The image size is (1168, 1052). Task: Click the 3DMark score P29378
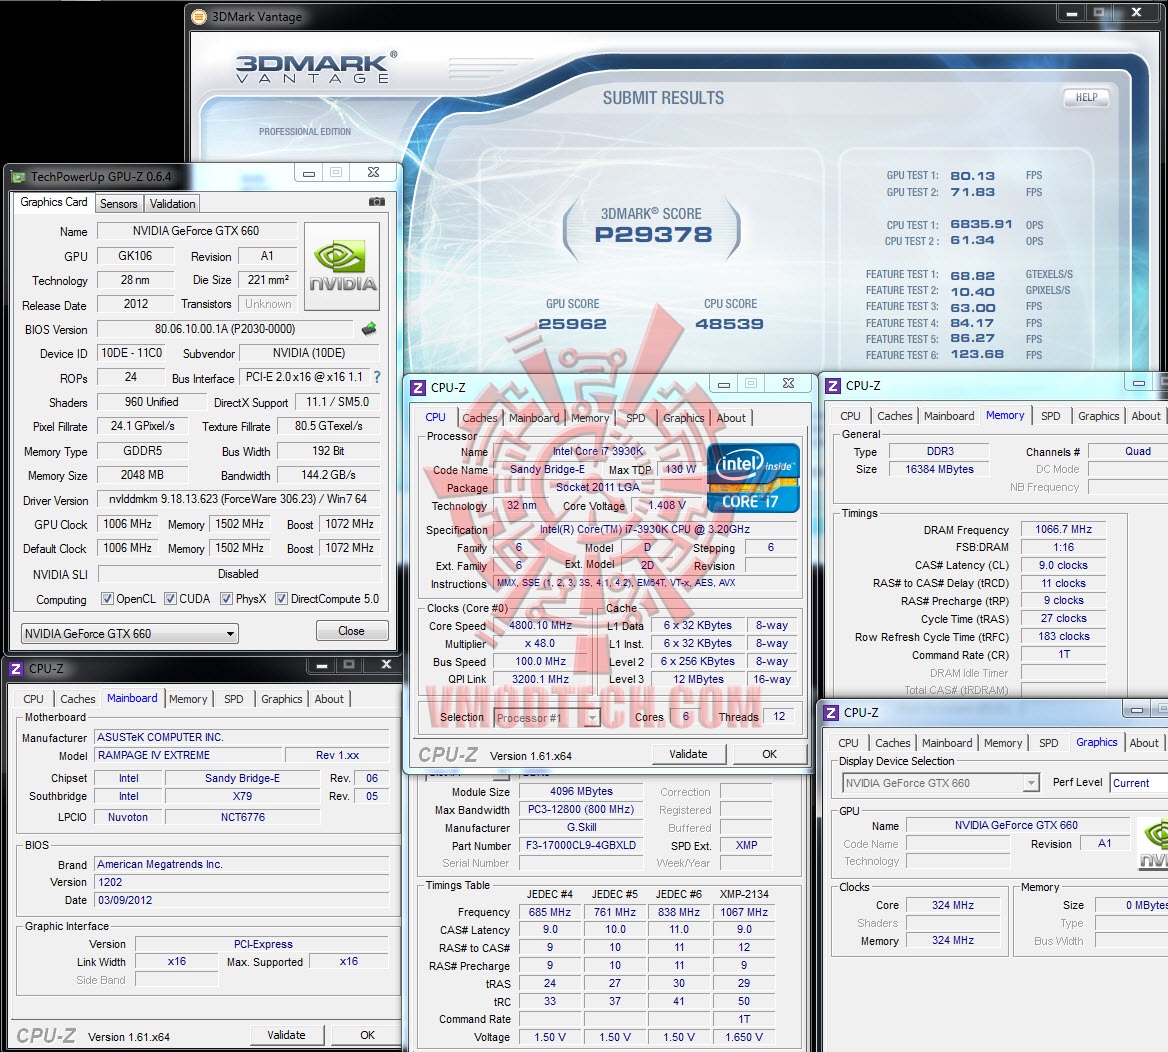click(653, 235)
